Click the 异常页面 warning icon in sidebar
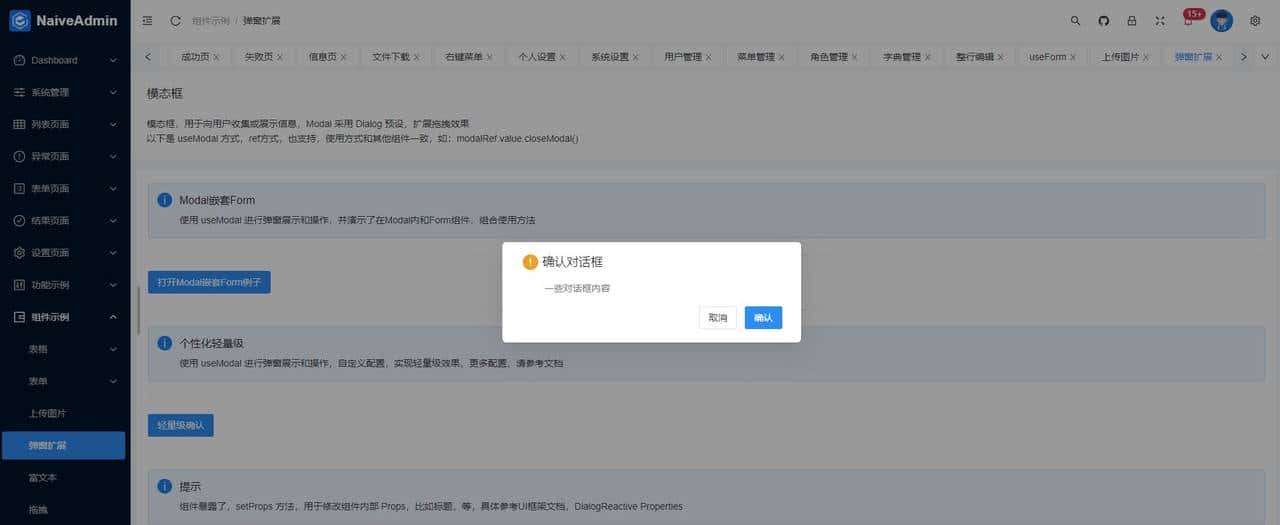The height and width of the screenshot is (525, 1280). 19,156
